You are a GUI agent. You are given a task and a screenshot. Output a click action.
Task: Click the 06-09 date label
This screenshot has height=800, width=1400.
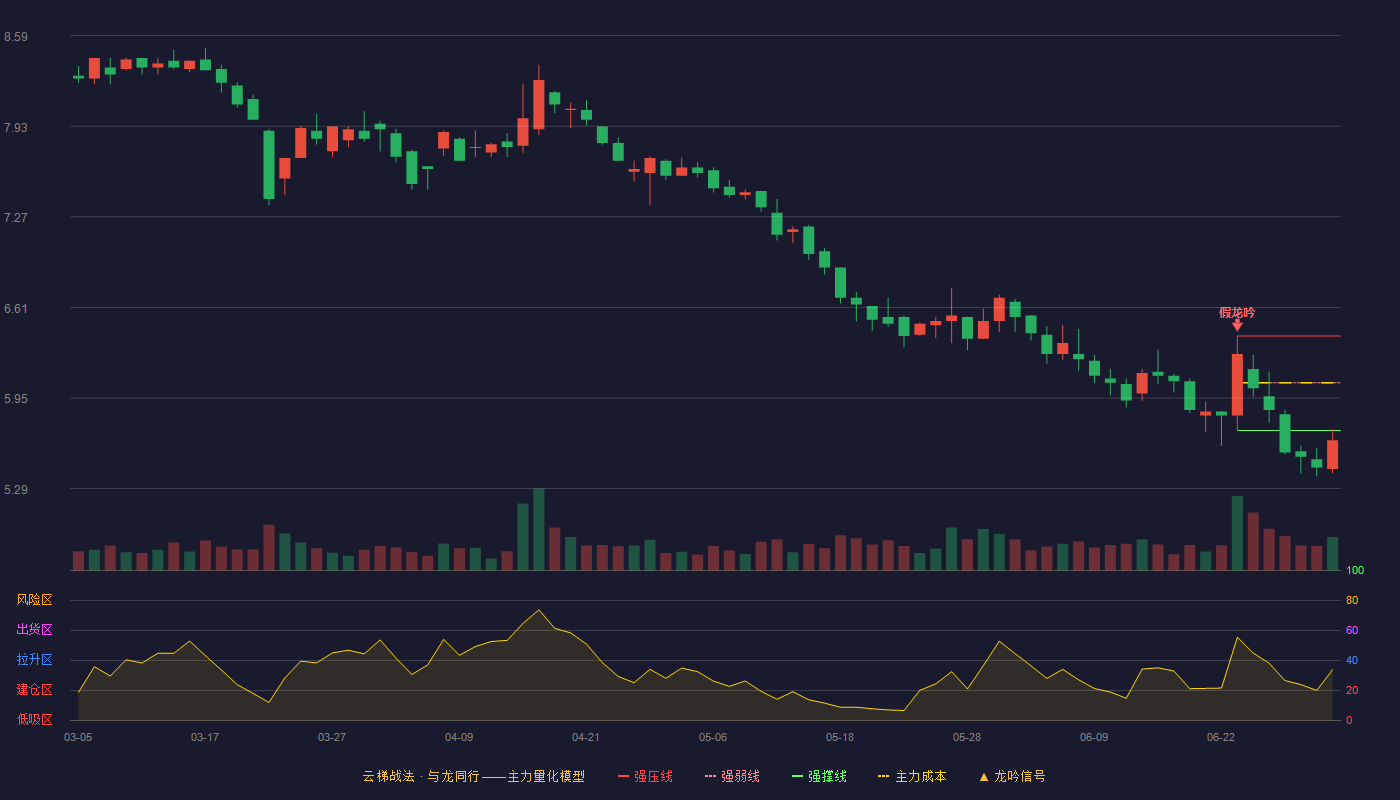1094,737
